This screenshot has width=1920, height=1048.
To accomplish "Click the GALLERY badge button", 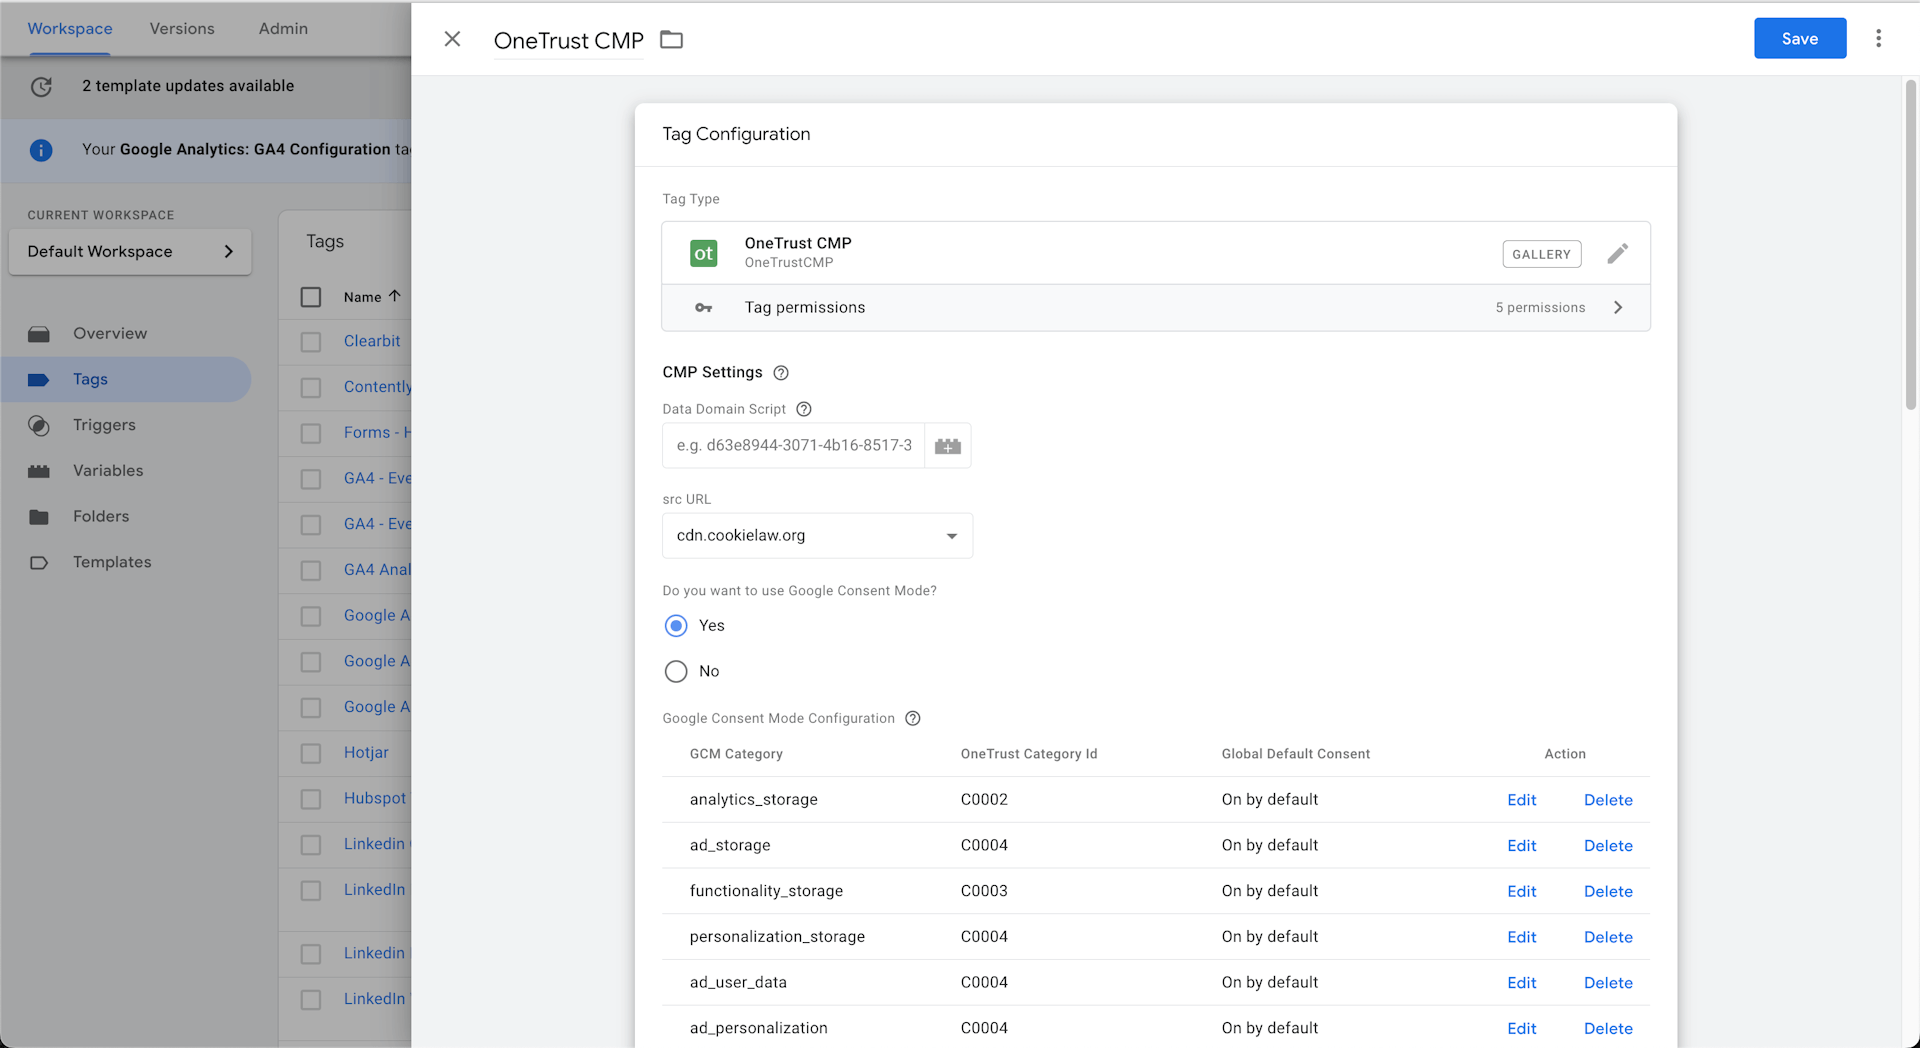I will click(1541, 254).
